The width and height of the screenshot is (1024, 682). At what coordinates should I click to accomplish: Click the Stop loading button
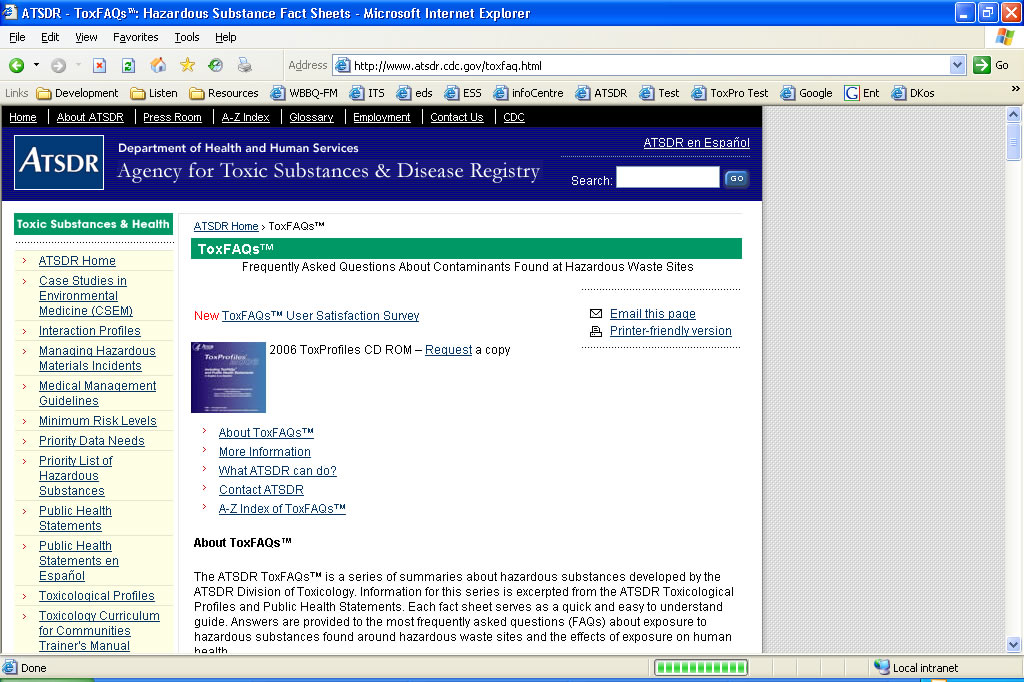click(x=99, y=65)
